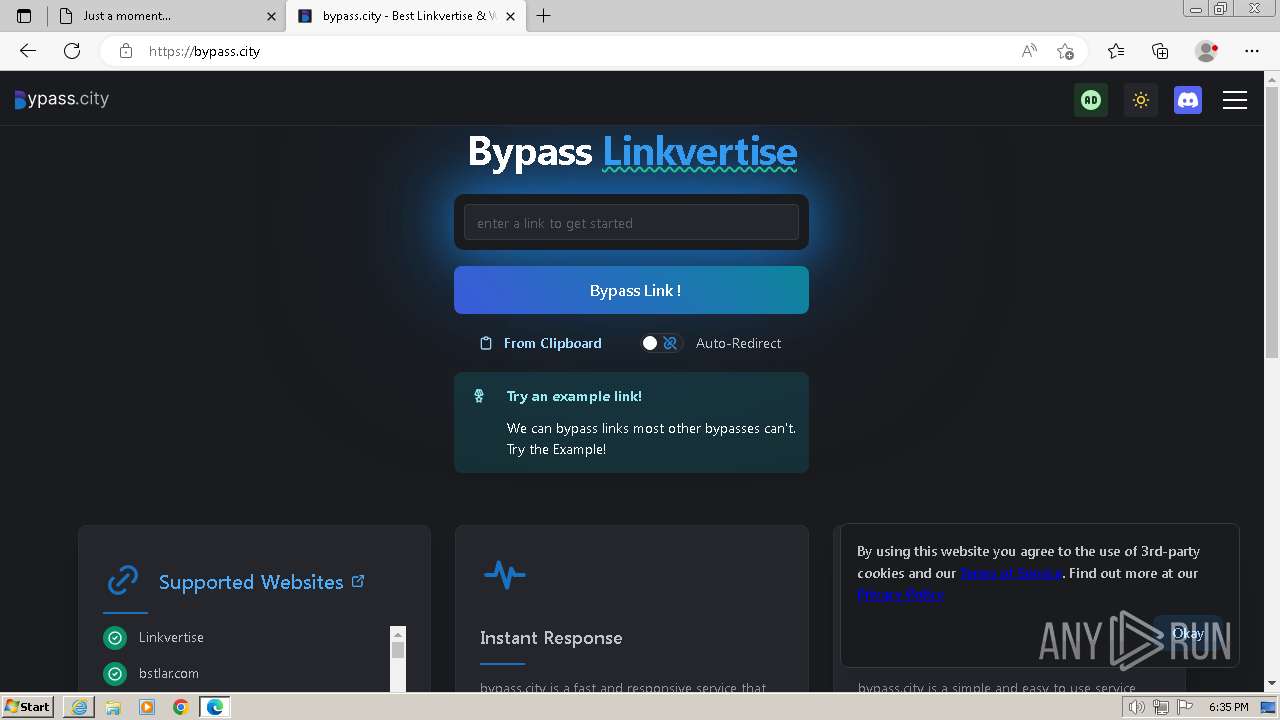Click the Supported Websites chain icon
This screenshot has width=1280, height=720.
pyautogui.click(x=123, y=580)
